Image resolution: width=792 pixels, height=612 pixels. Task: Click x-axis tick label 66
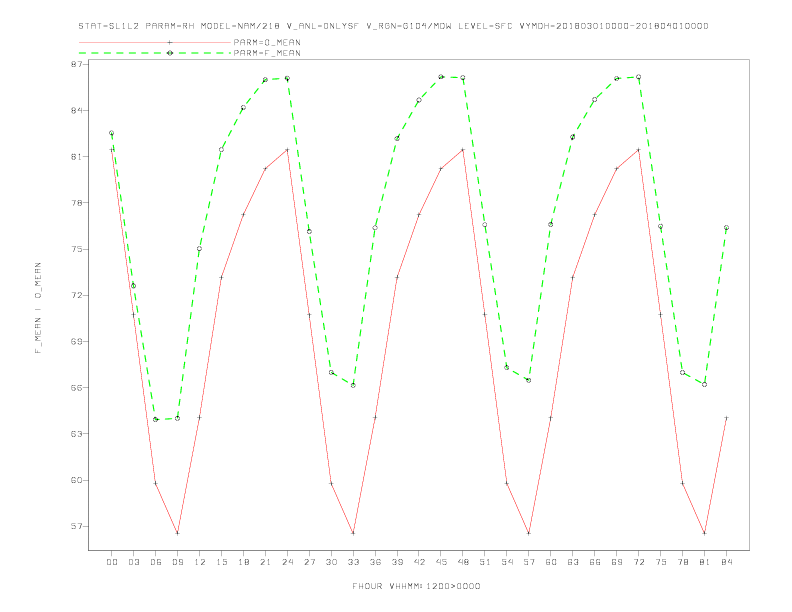pos(595,562)
